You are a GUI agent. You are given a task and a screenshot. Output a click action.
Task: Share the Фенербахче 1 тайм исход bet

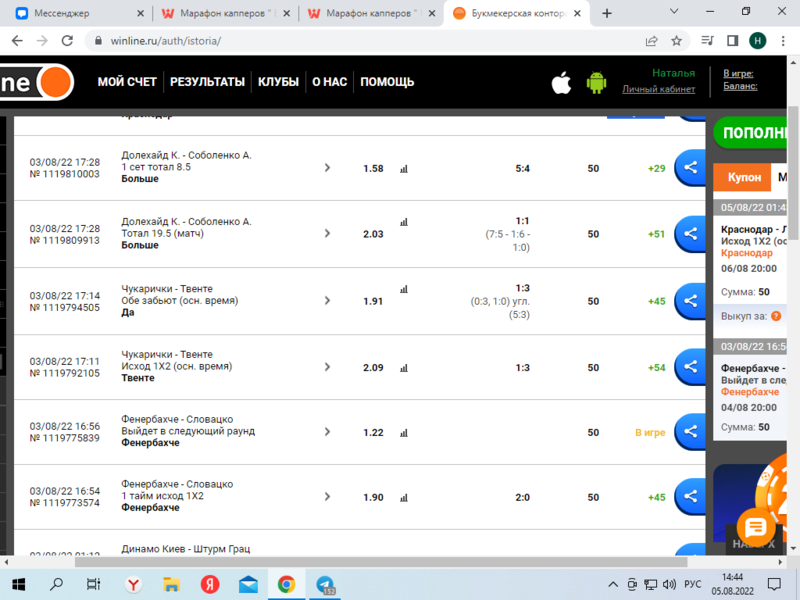click(x=689, y=497)
